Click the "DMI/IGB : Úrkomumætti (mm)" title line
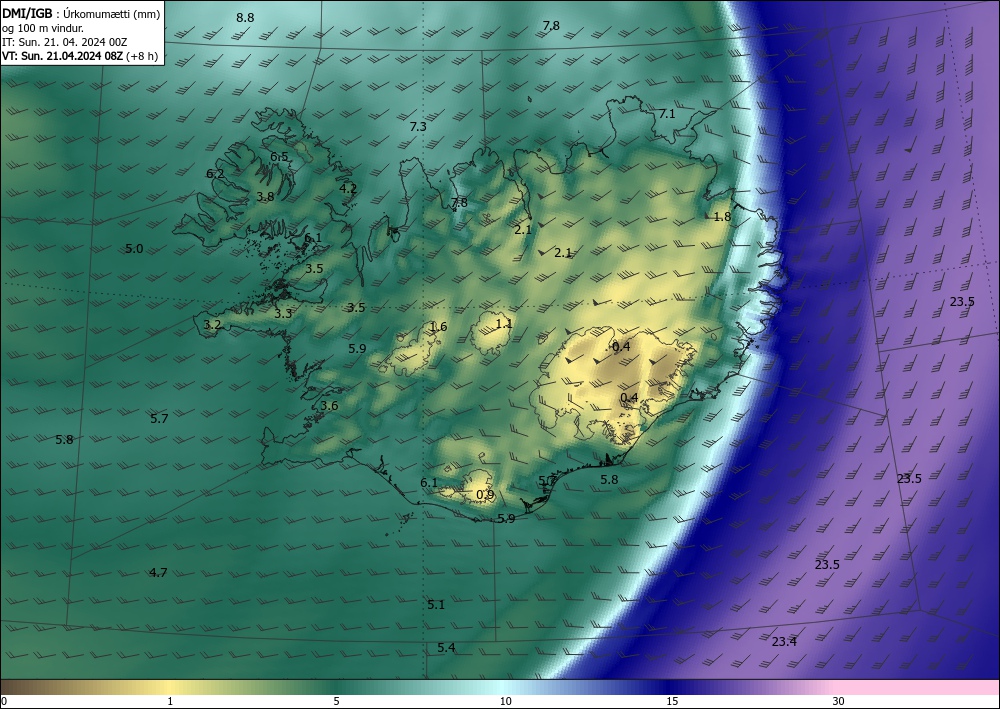The height and width of the screenshot is (709, 1000). (x=81, y=13)
